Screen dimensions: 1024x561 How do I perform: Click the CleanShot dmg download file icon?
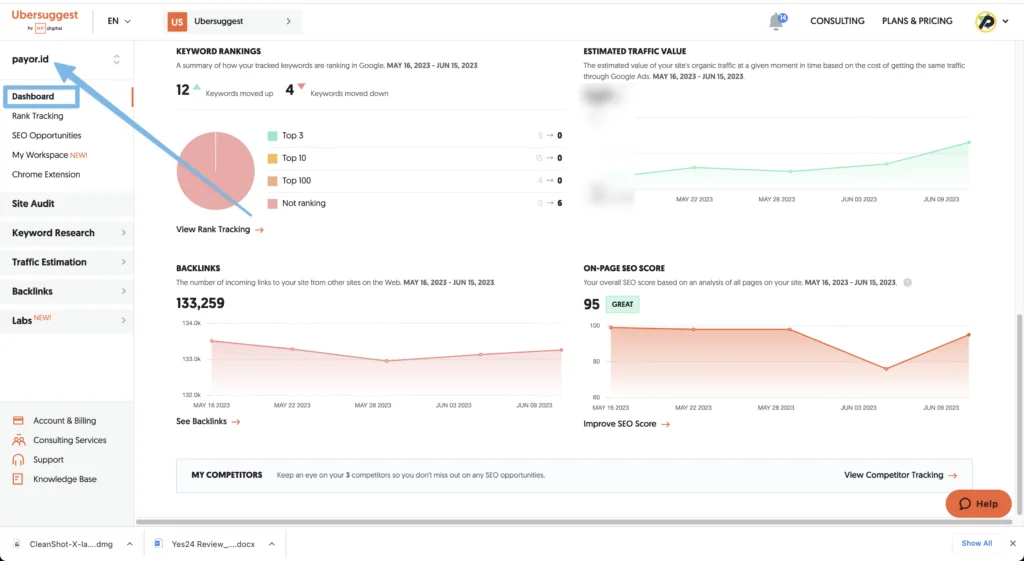click(x=17, y=543)
